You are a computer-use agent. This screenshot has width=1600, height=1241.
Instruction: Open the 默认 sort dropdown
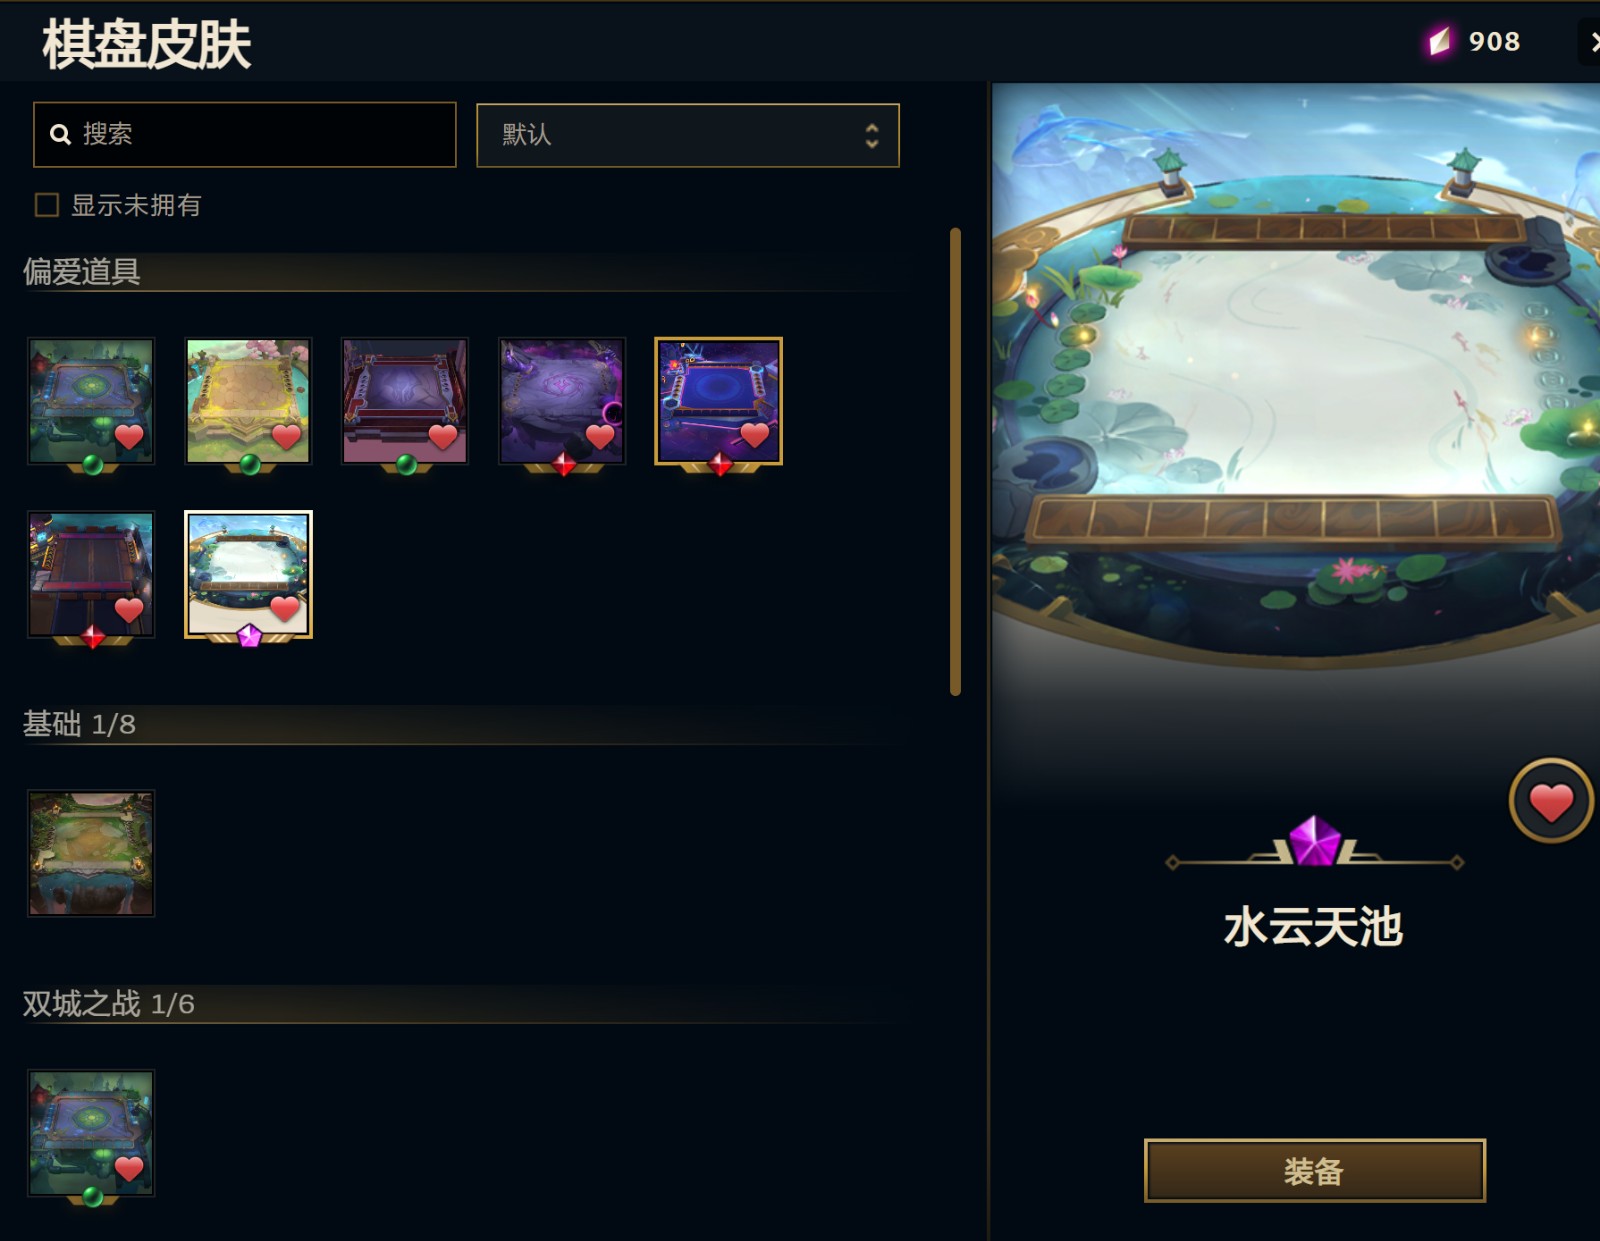click(x=688, y=135)
